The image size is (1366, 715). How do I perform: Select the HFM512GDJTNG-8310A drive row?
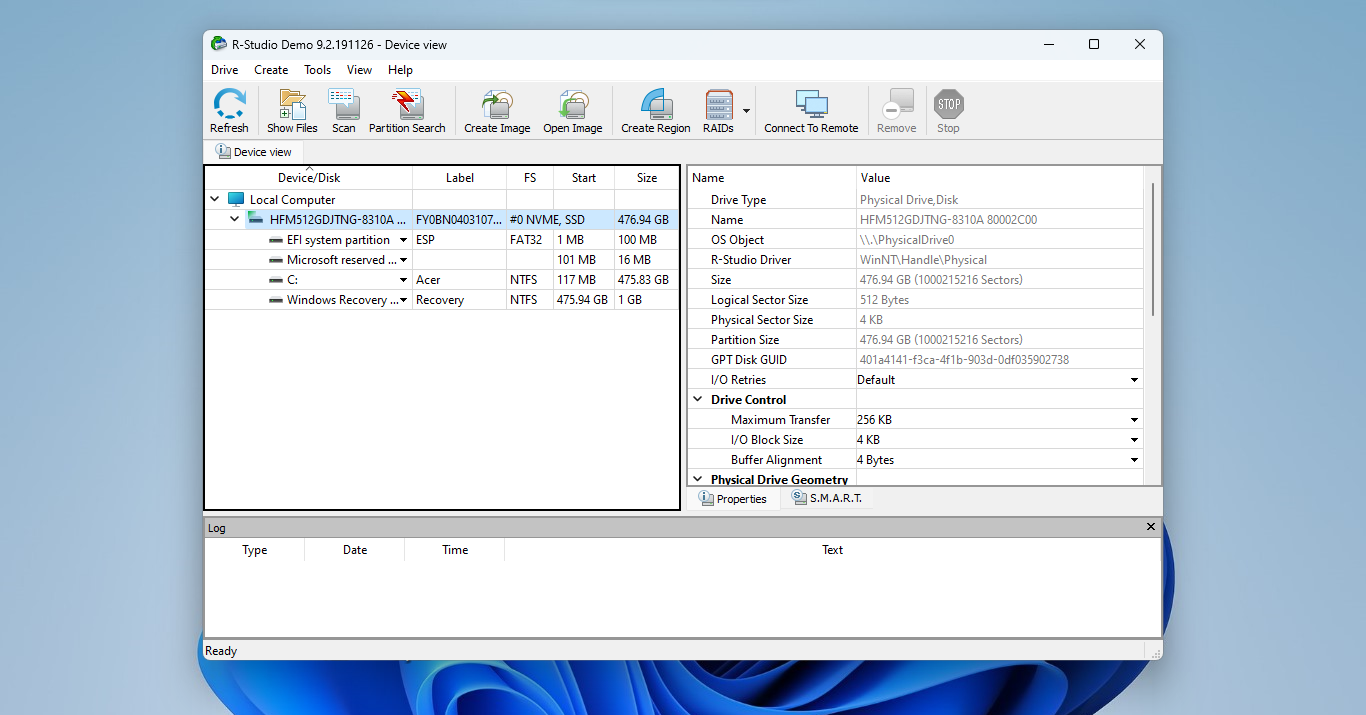(441, 220)
